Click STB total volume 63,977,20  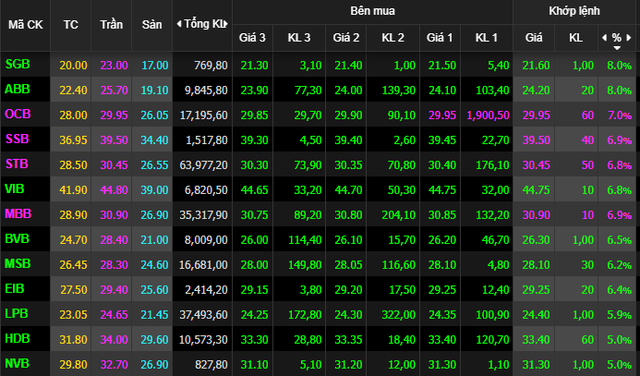pos(204,165)
